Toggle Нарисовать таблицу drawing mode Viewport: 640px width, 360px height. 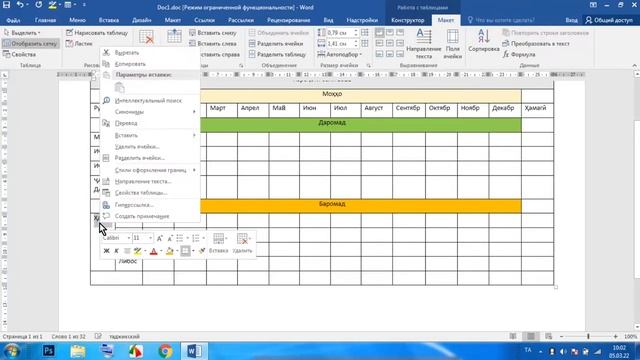[x=97, y=33]
